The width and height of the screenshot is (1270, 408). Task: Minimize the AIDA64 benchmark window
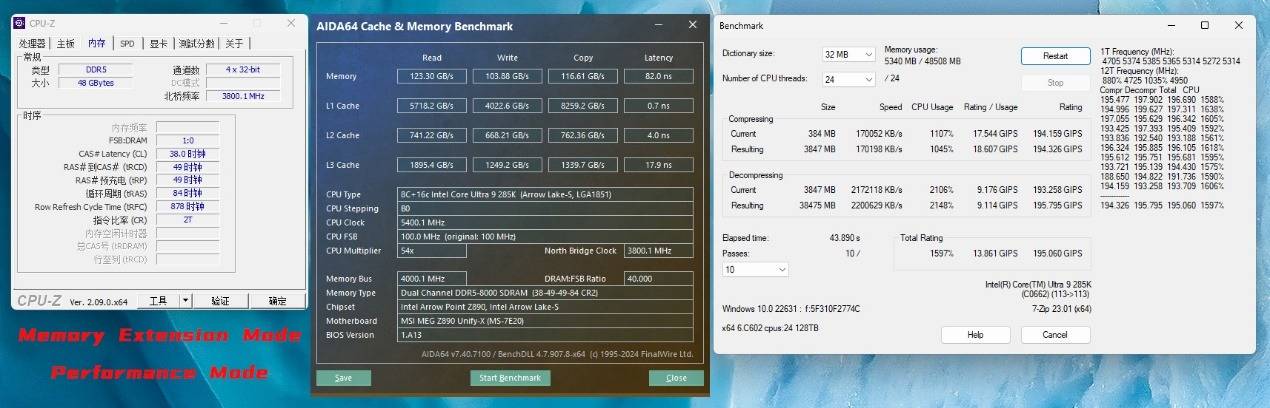click(656, 25)
